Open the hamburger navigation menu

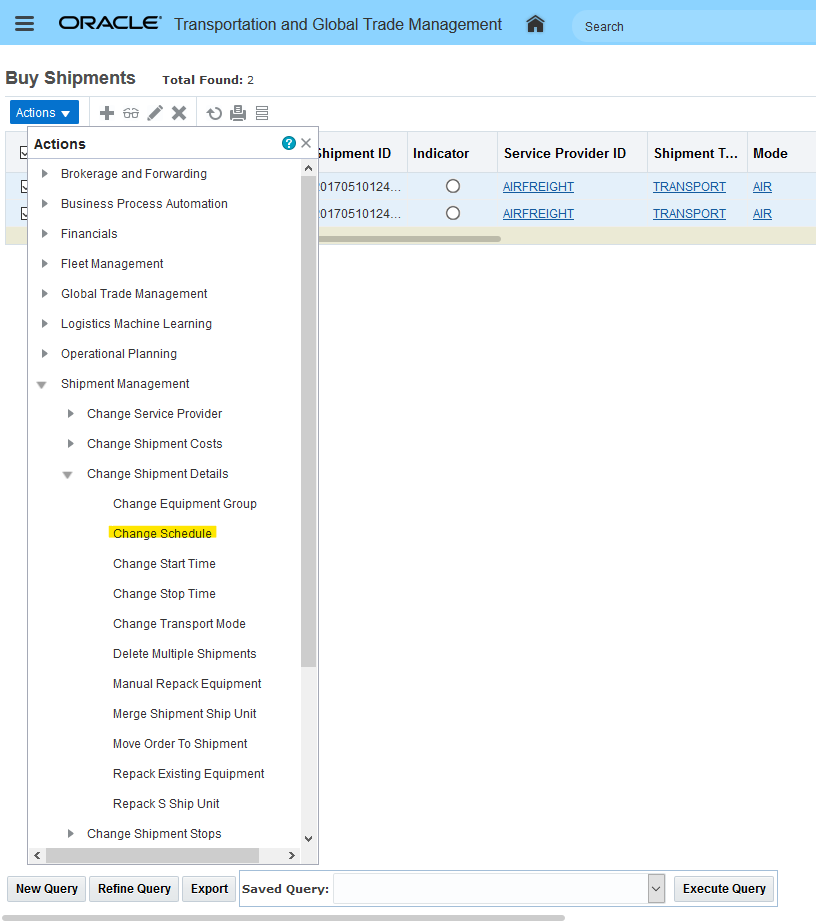tap(24, 24)
